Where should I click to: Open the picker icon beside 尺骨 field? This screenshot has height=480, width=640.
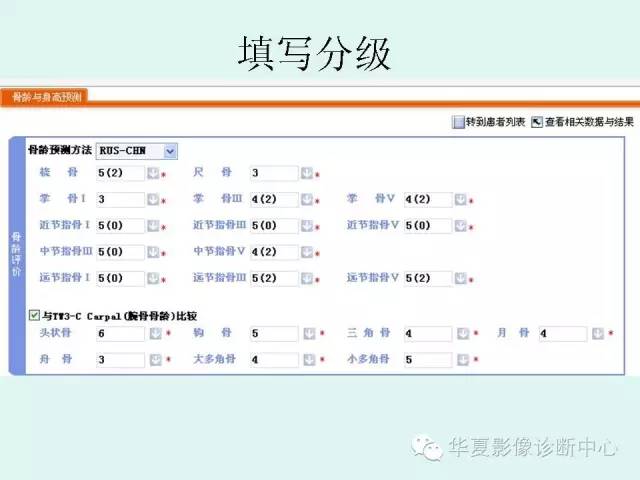[307, 173]
